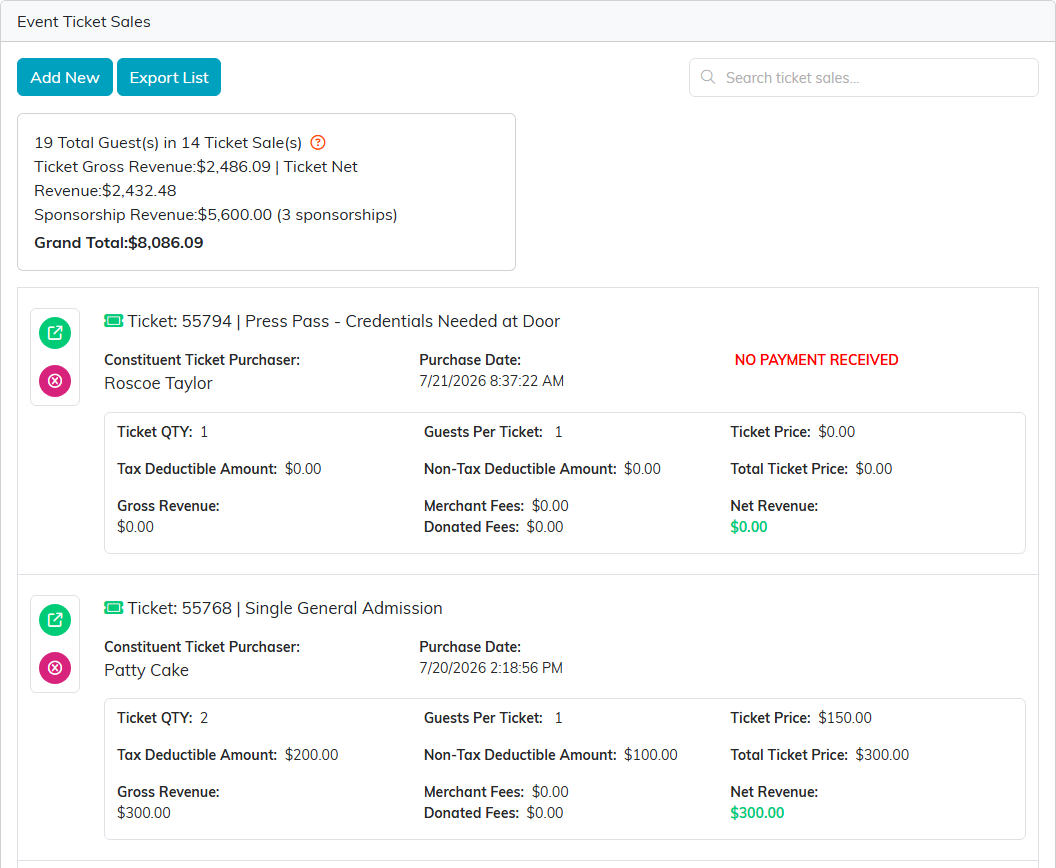Focus the Search ticket sales field
Viewport: 1056px width, 868px height.
point(863,77)
